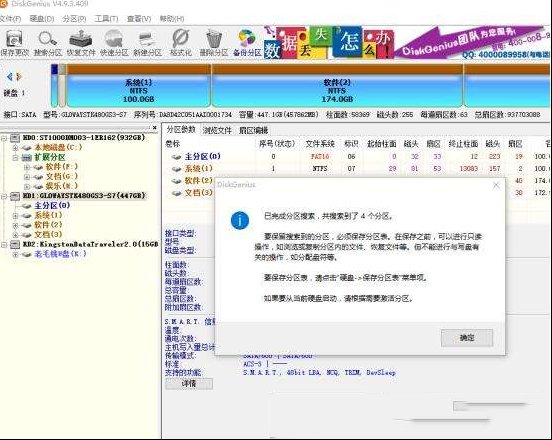
Task: Close the DiskGenius dialog with the X
Action: (x=496, y=185)
